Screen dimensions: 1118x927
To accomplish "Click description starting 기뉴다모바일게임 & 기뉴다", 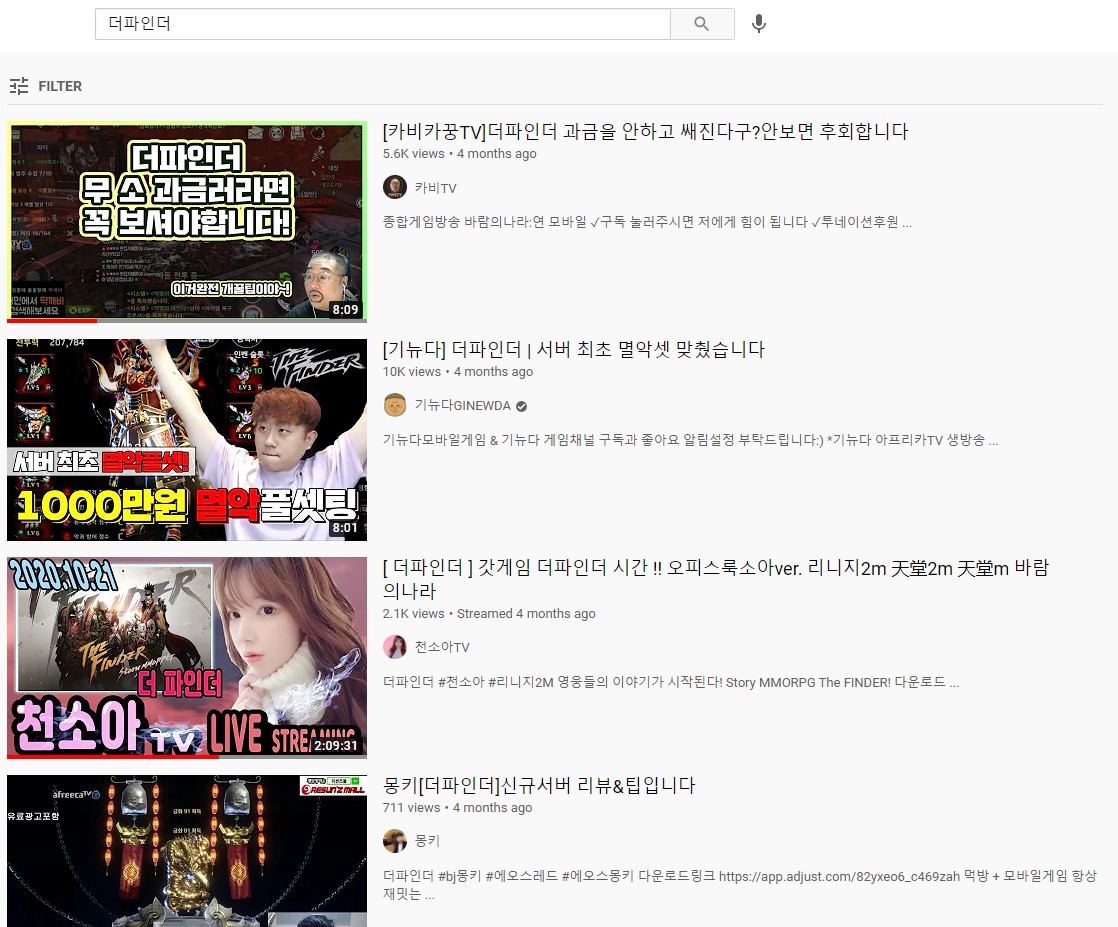I will [x=690, y=440].
